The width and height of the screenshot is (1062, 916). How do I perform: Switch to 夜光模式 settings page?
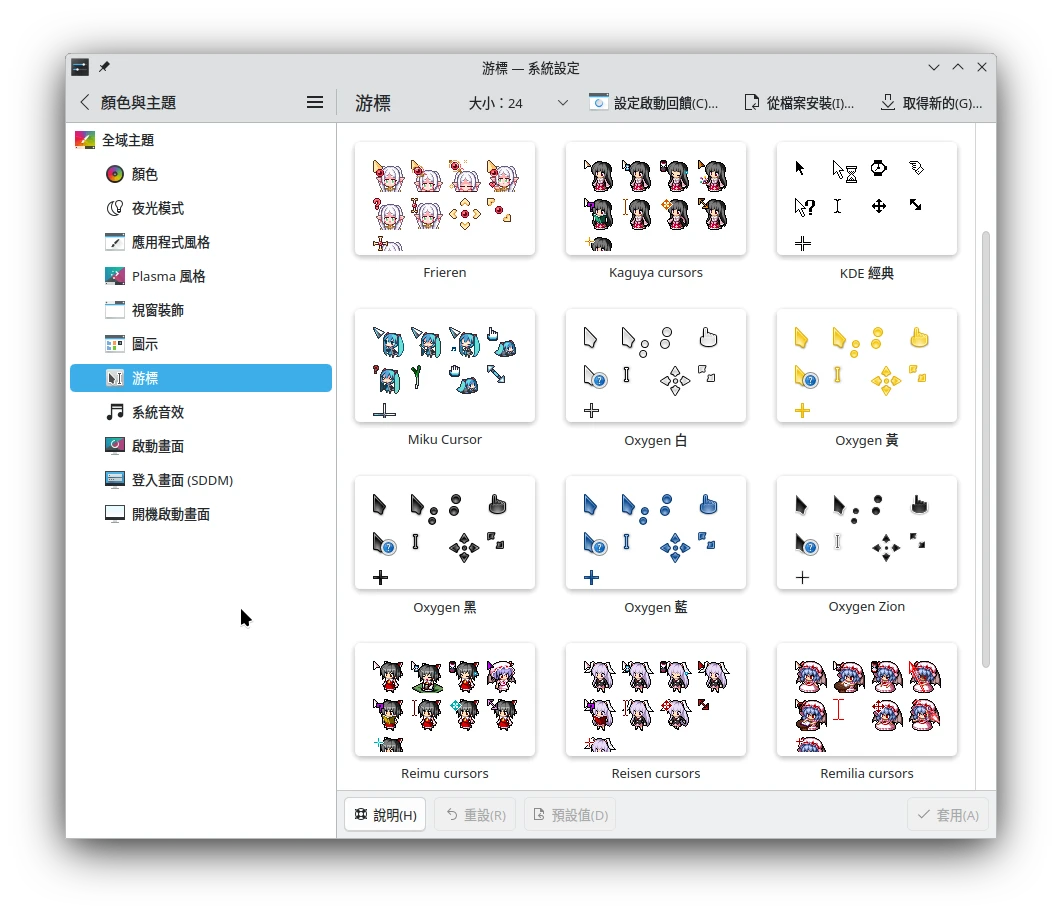pos(201,208)
